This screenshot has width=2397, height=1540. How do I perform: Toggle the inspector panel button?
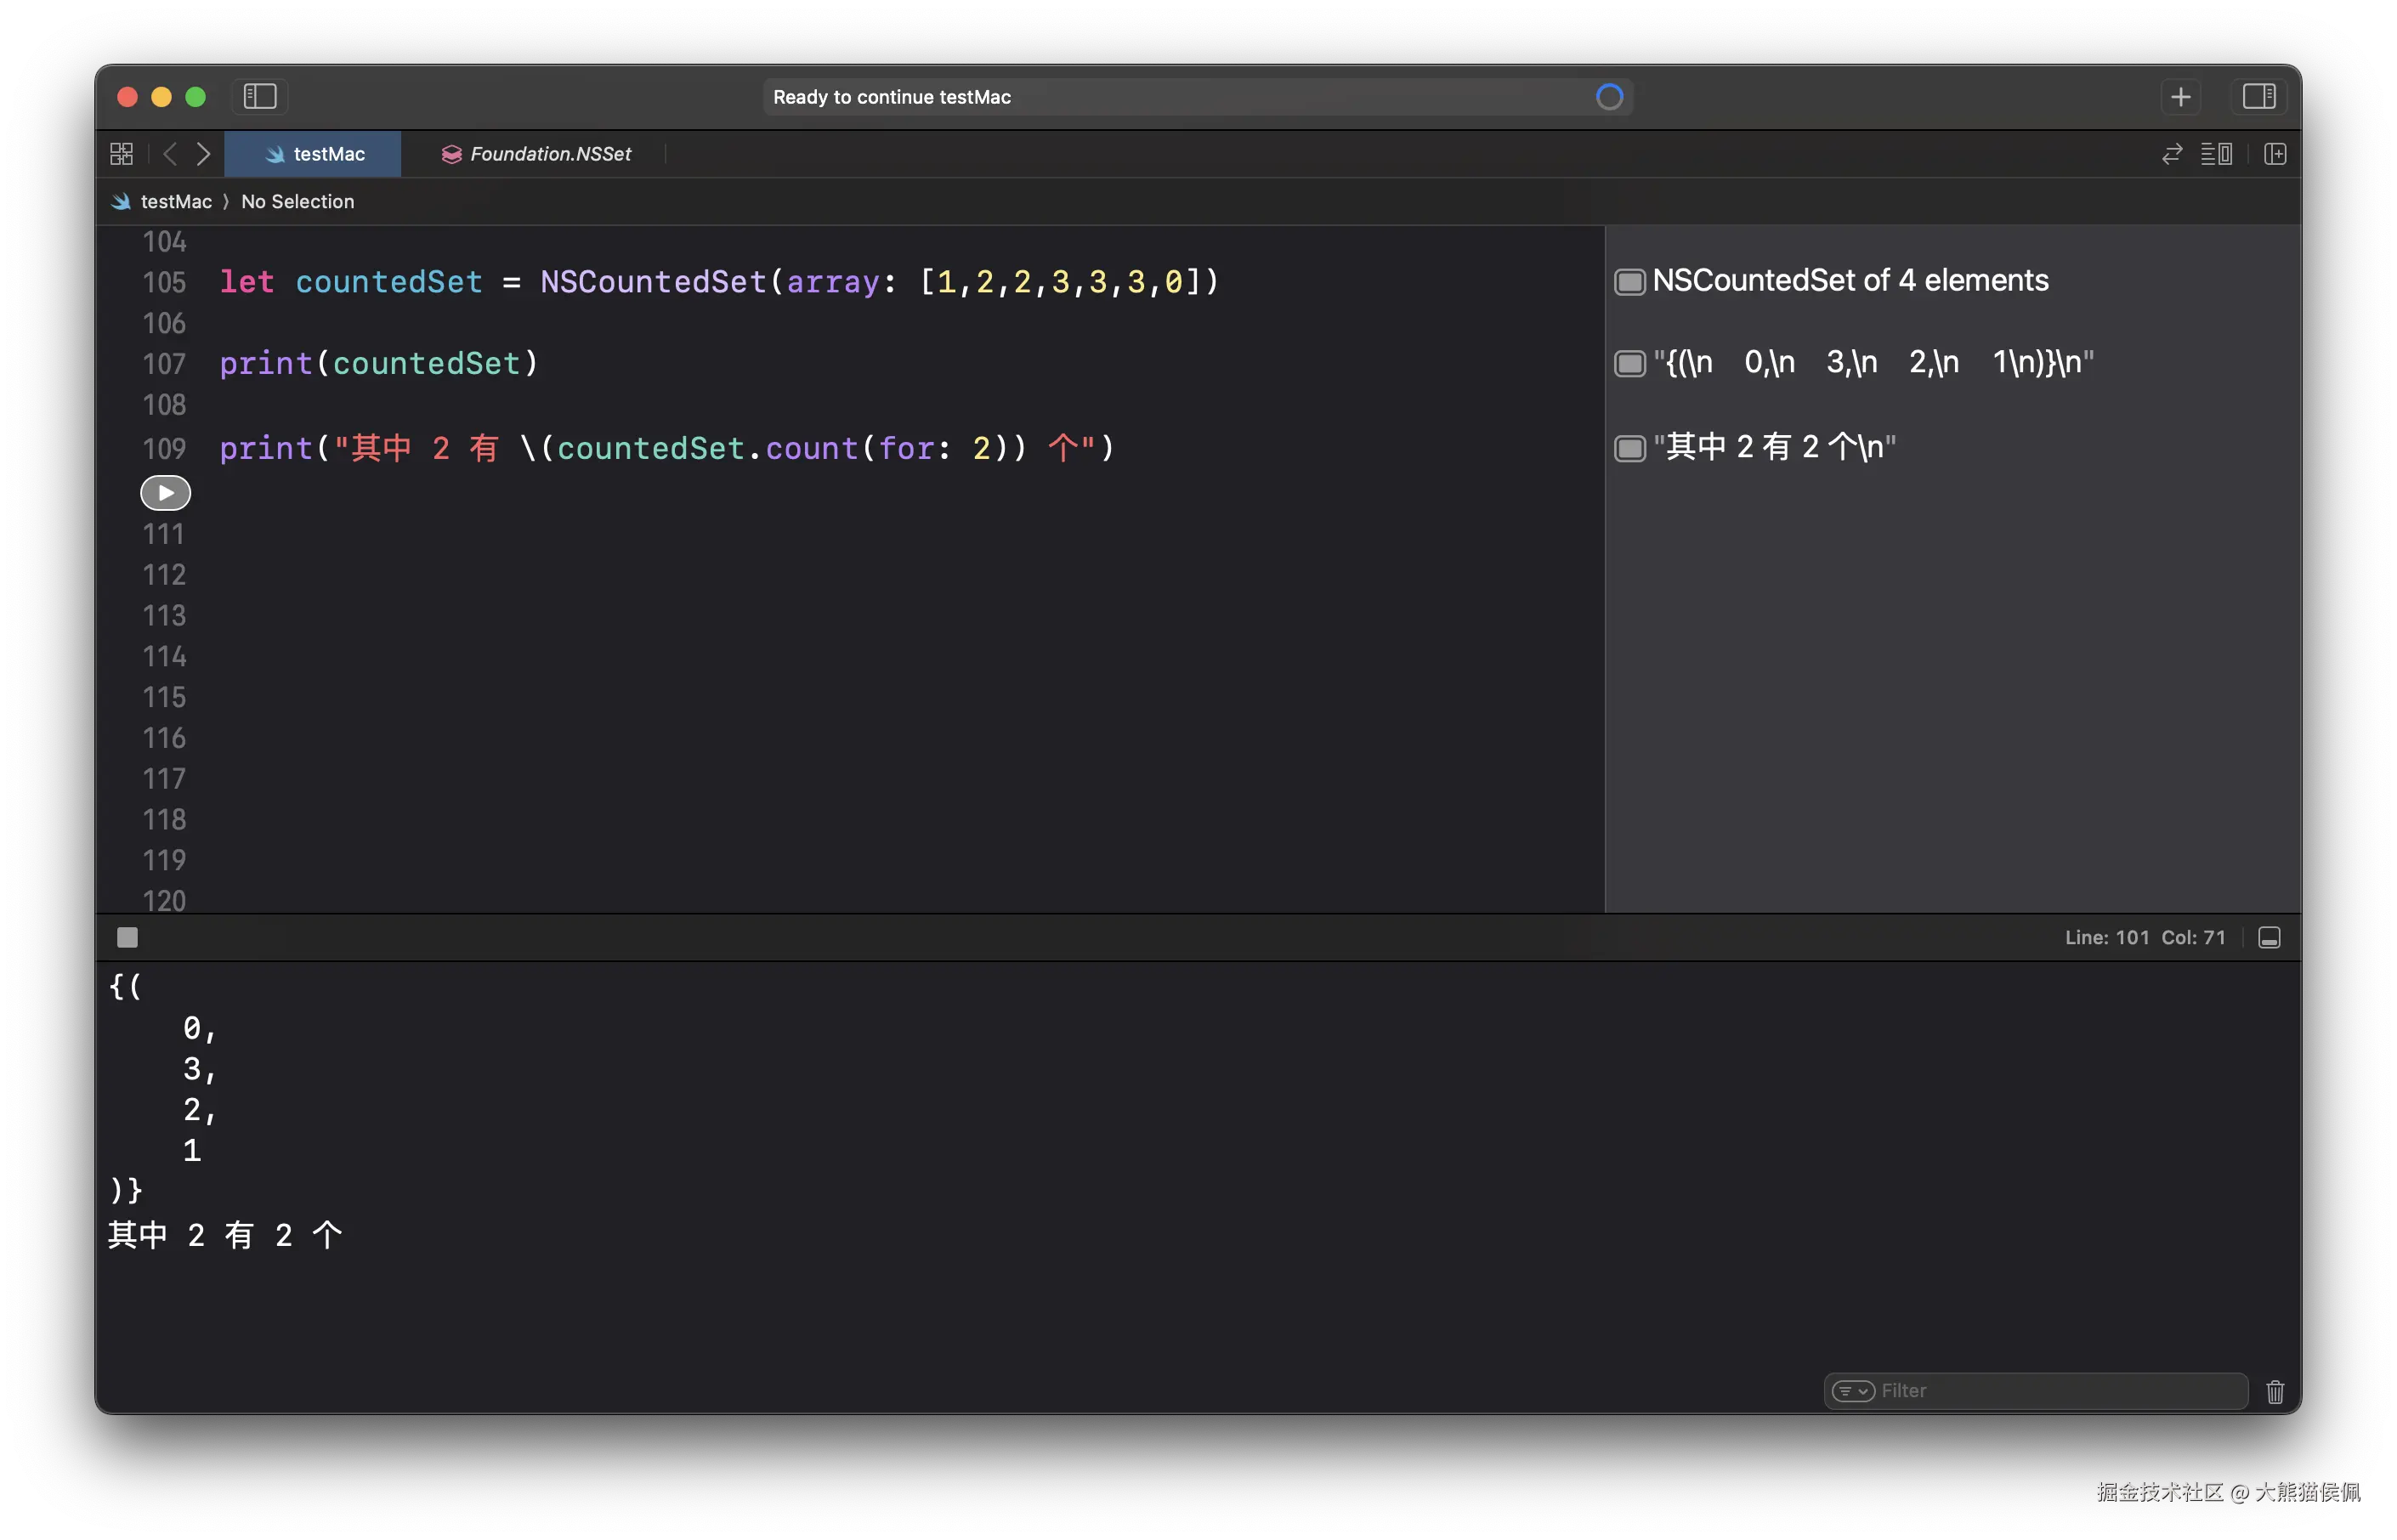pyautogui.click(x=2258, y=96)
